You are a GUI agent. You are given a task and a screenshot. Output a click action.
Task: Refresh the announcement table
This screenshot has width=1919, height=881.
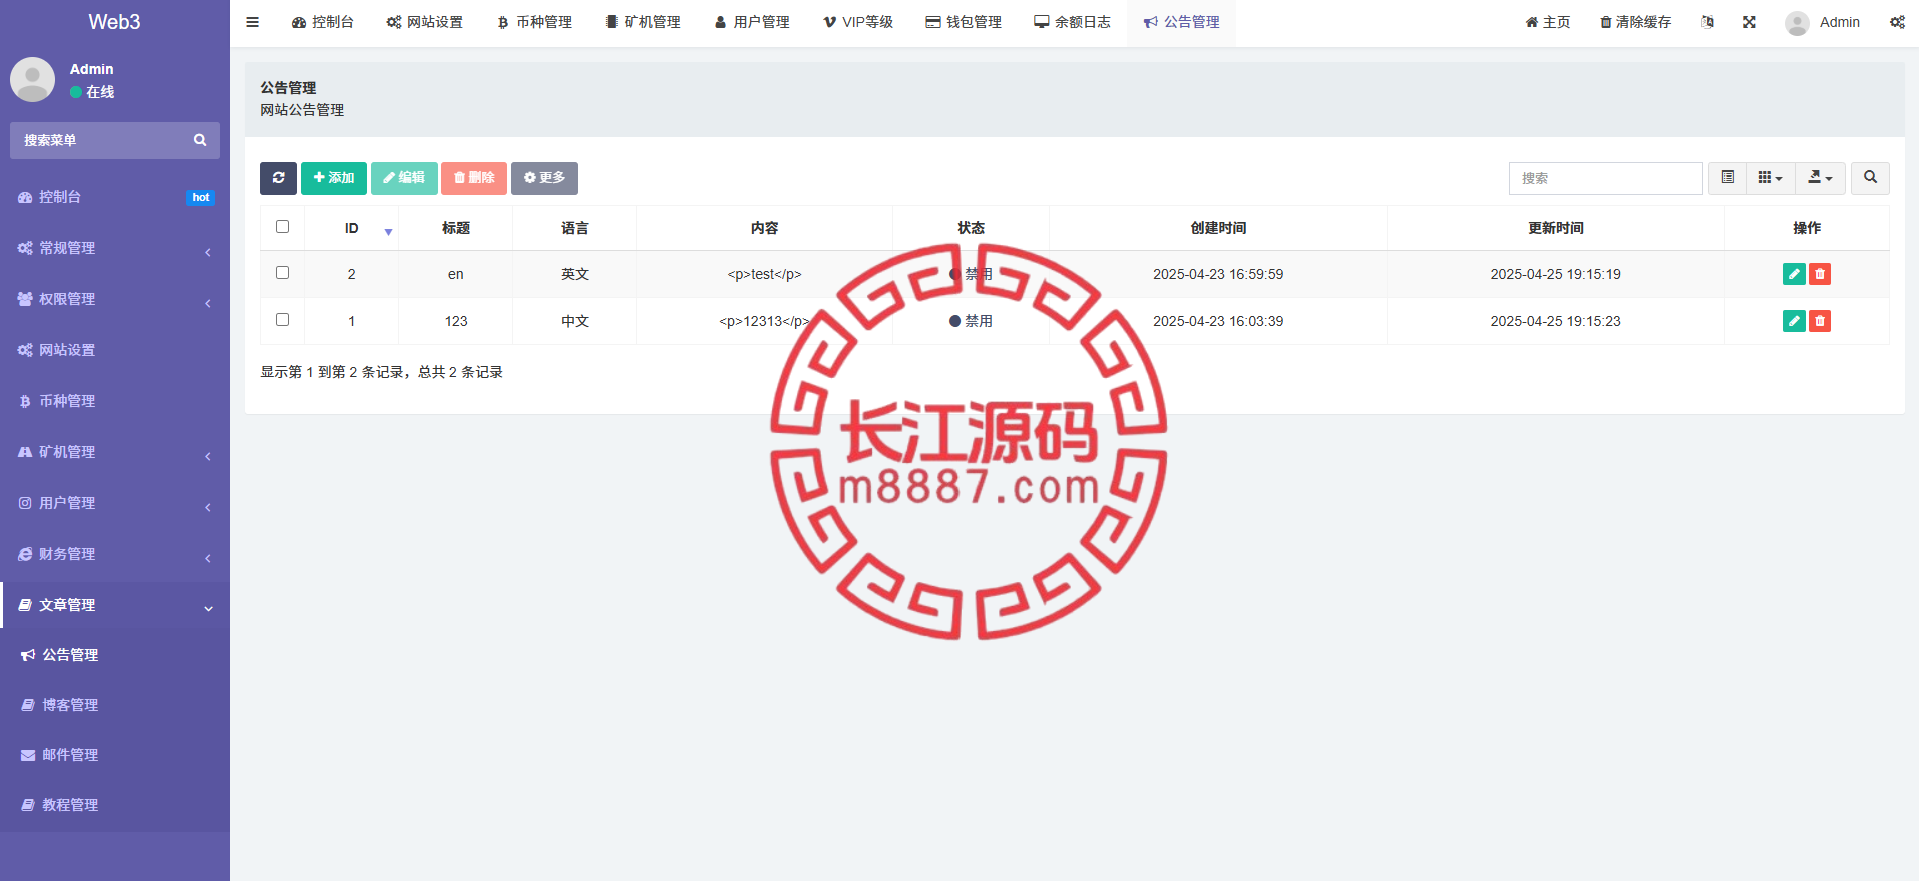pos(278,178)
